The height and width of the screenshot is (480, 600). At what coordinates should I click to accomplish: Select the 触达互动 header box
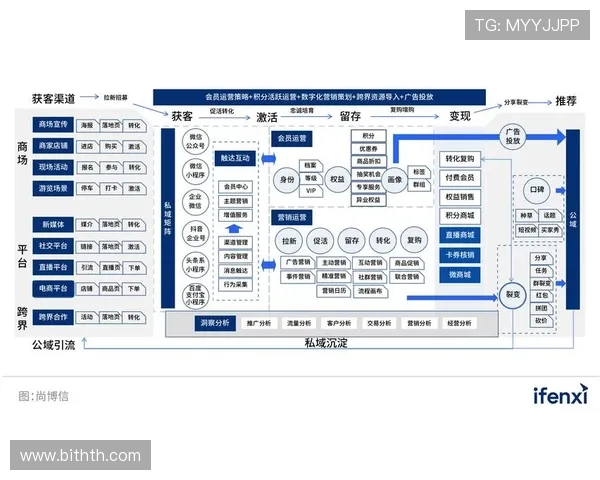(236, 158)
